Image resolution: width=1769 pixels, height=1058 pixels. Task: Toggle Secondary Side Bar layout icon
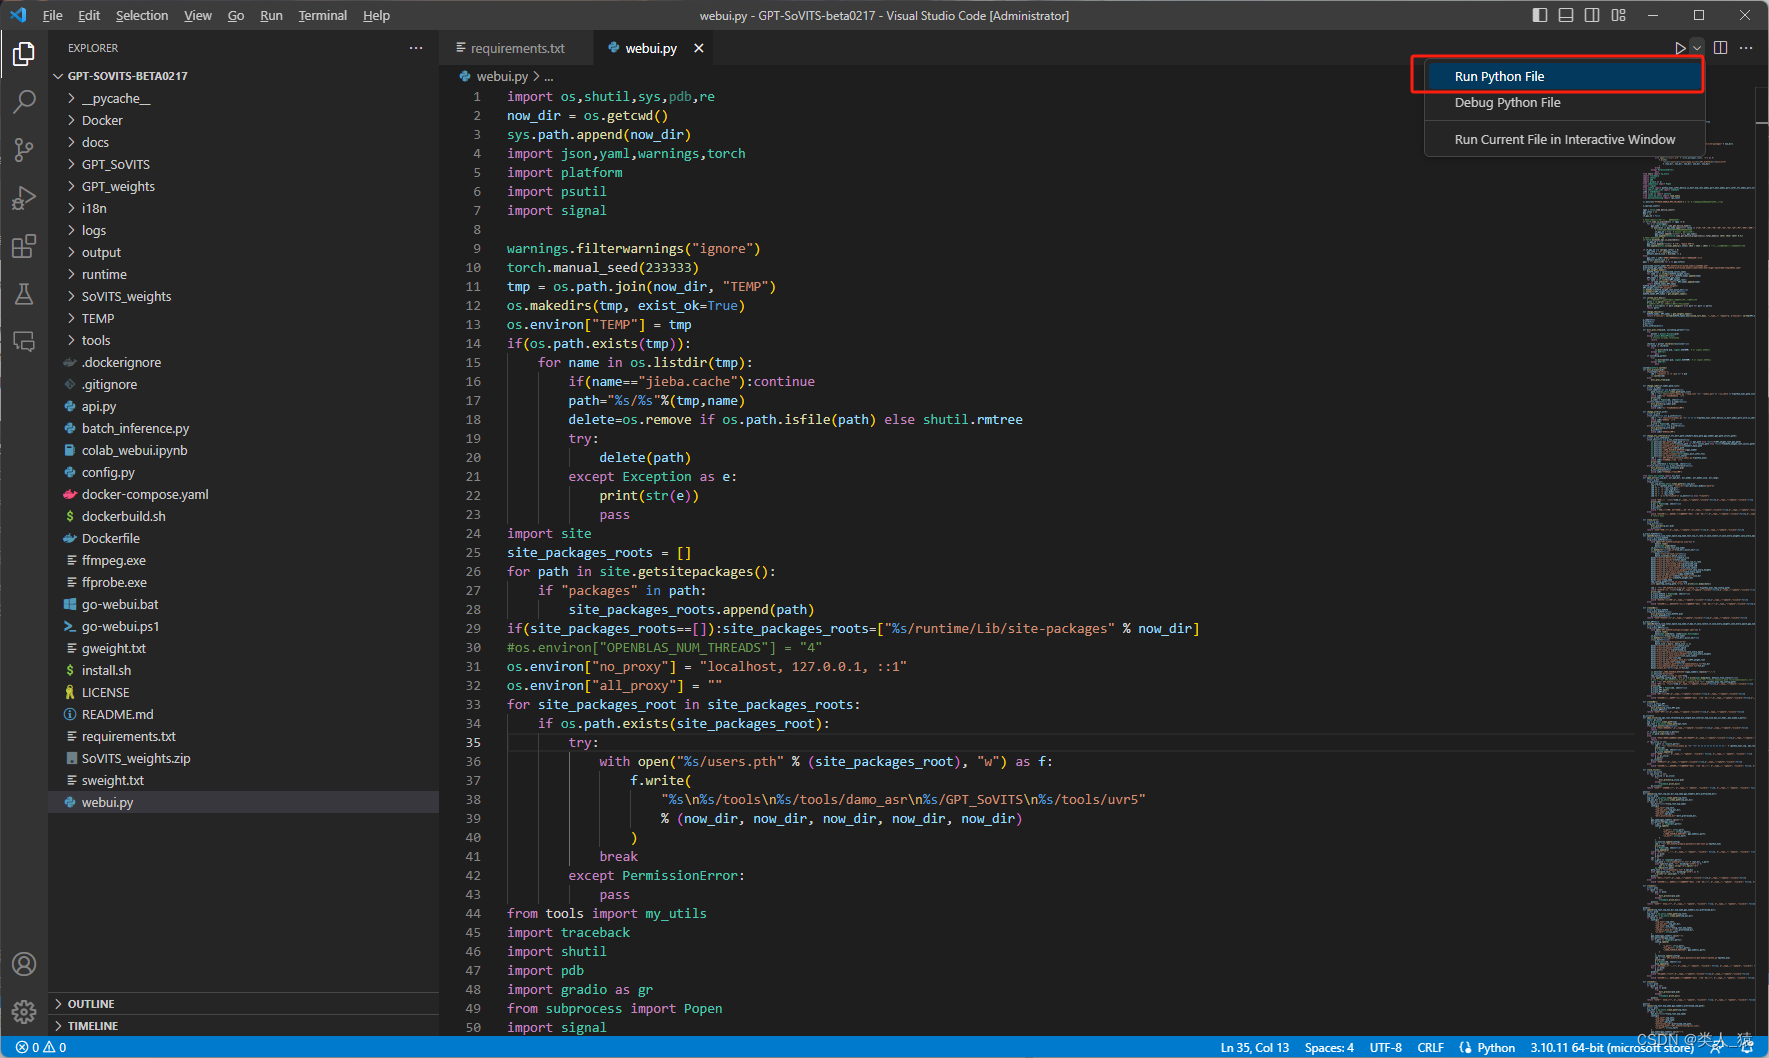(x=1592, y=15)
